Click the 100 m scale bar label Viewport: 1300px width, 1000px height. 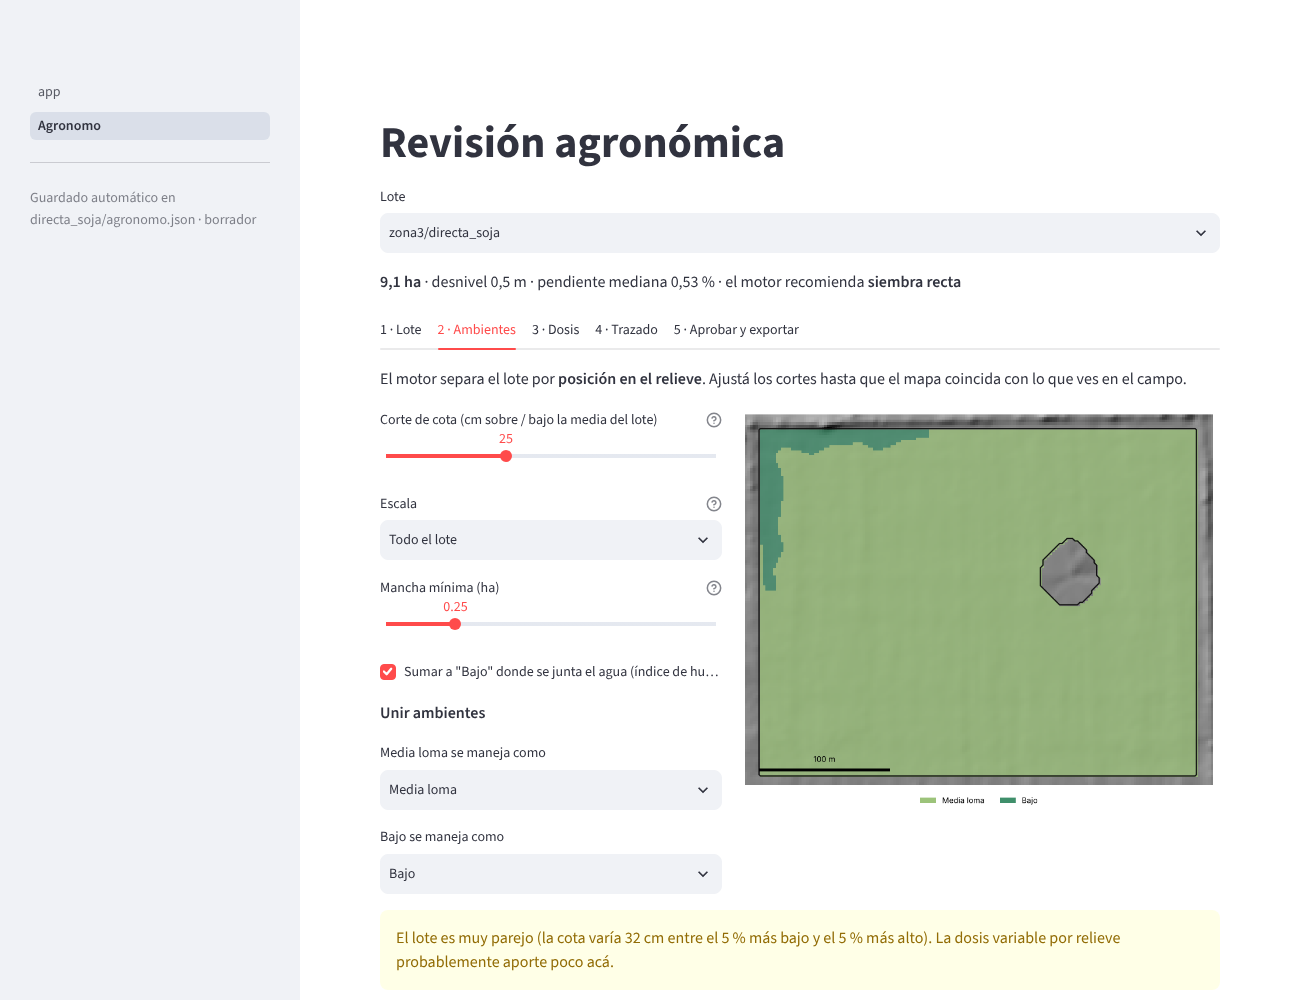824,759
